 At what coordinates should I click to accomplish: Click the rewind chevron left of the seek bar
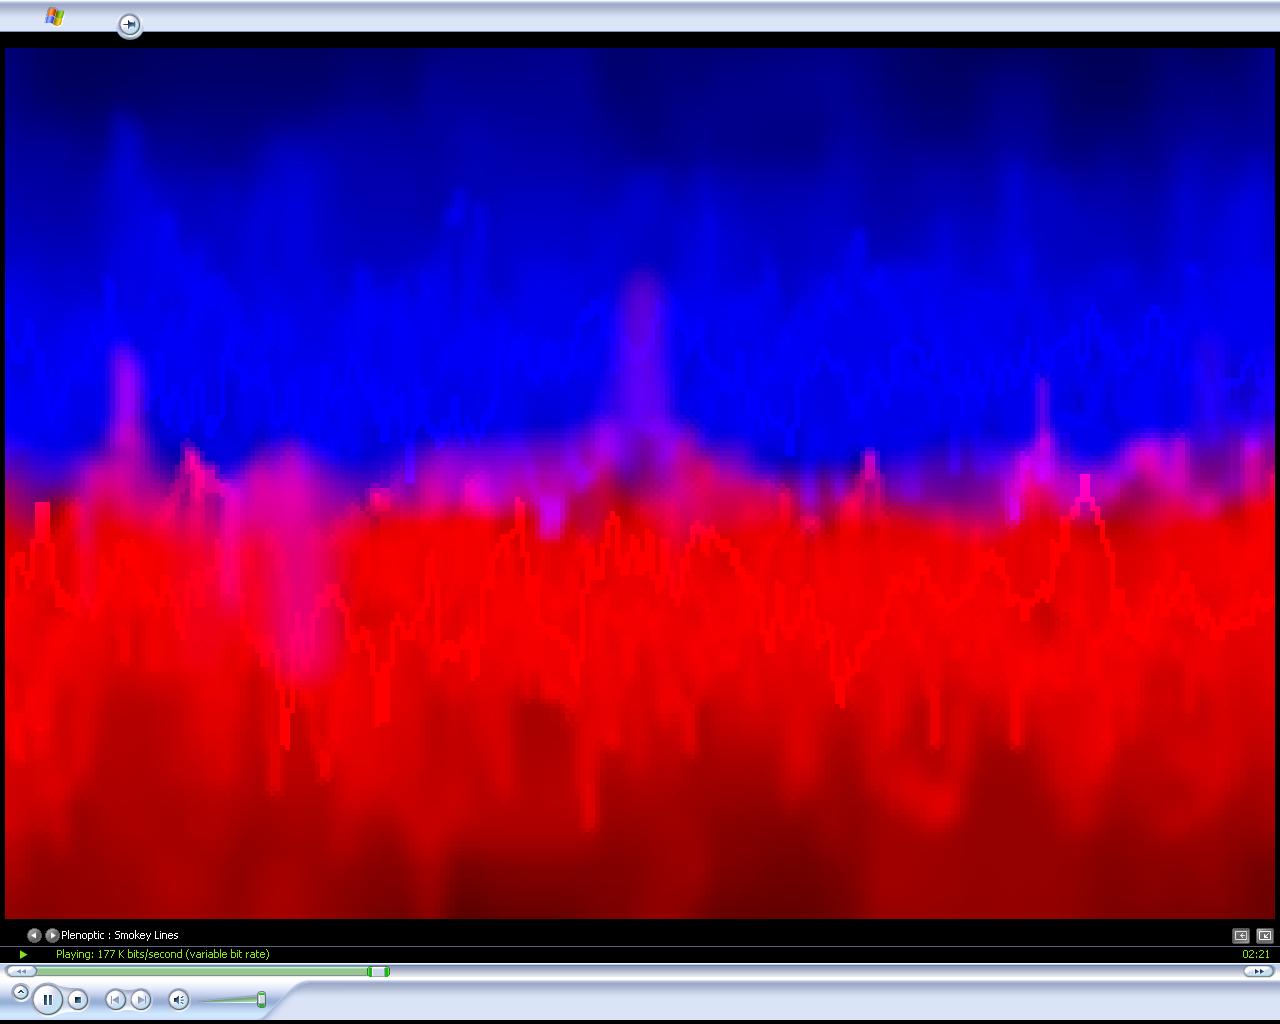pos(22,971)
